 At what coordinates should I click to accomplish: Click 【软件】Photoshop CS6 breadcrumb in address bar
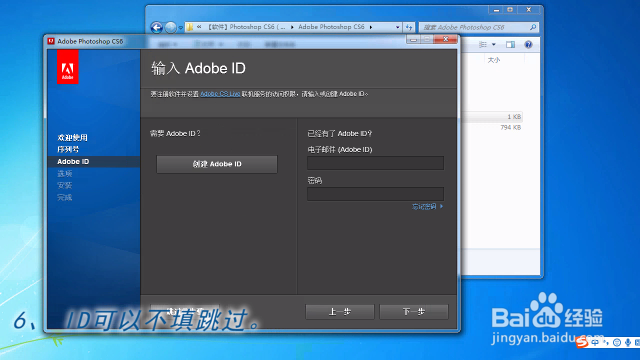pyautogui.click(x=246, y=27)
